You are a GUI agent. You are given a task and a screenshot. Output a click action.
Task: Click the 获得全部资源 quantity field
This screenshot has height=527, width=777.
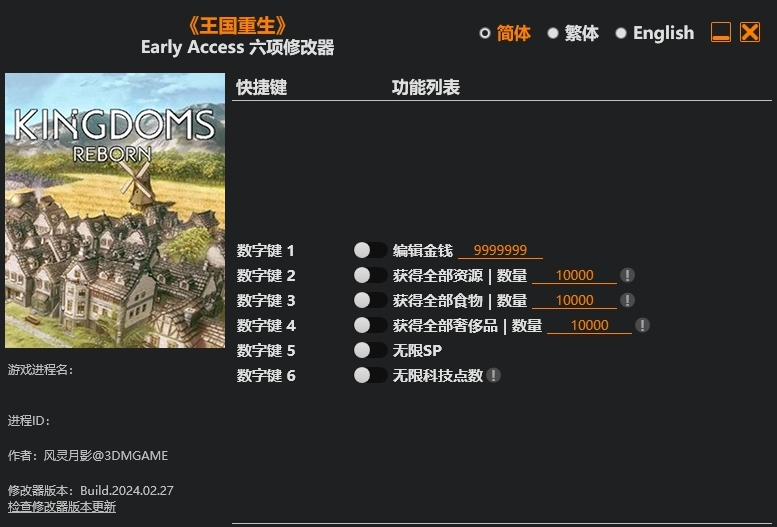pyautogui.click(x=574, y=275)
